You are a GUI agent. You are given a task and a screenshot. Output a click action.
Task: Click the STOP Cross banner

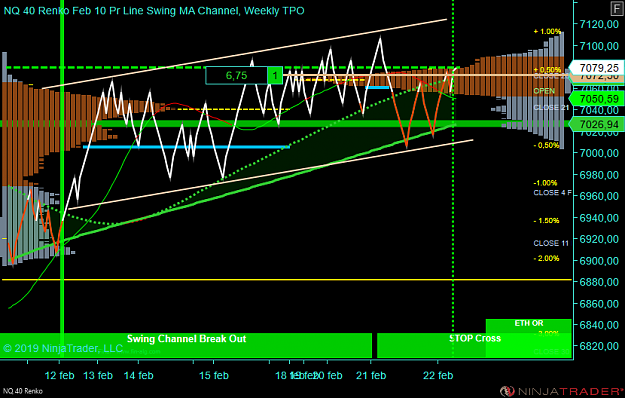tap(474, 345)
